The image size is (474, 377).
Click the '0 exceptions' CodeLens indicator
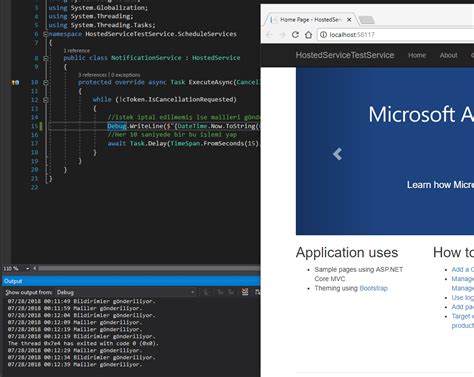point(125,75)
